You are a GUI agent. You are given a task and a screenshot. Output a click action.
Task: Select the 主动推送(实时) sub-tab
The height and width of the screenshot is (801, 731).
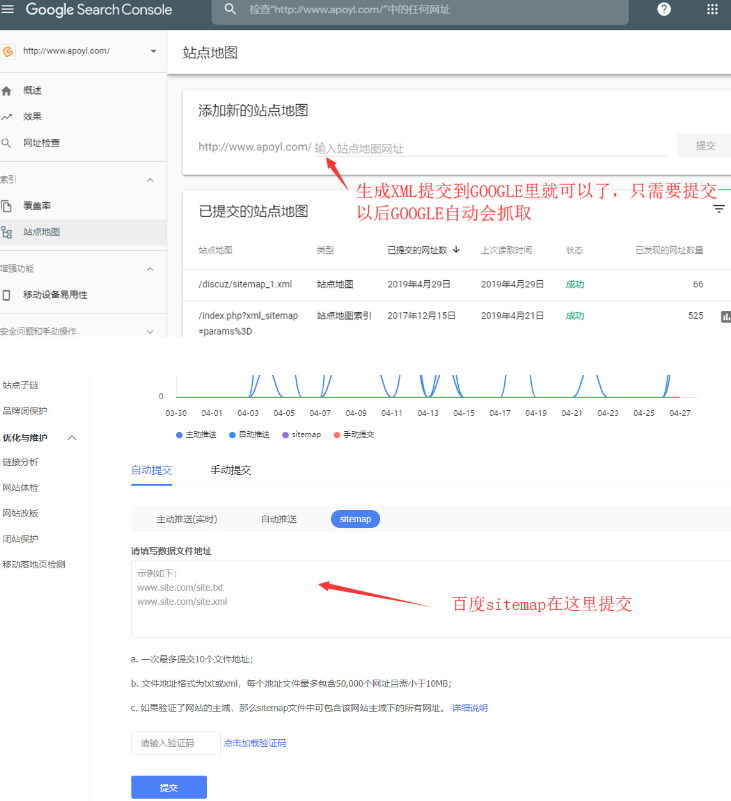[x=186, y=520]
